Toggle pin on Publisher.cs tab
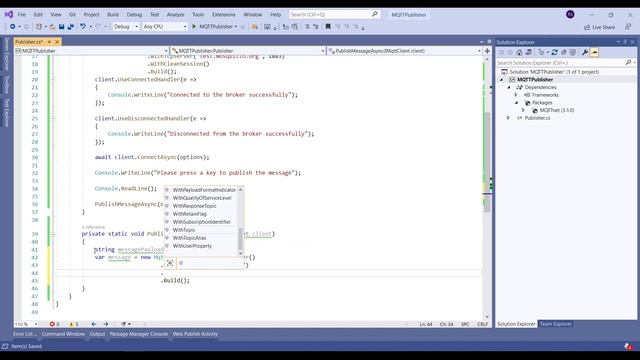640x360 pixels. 49,42
